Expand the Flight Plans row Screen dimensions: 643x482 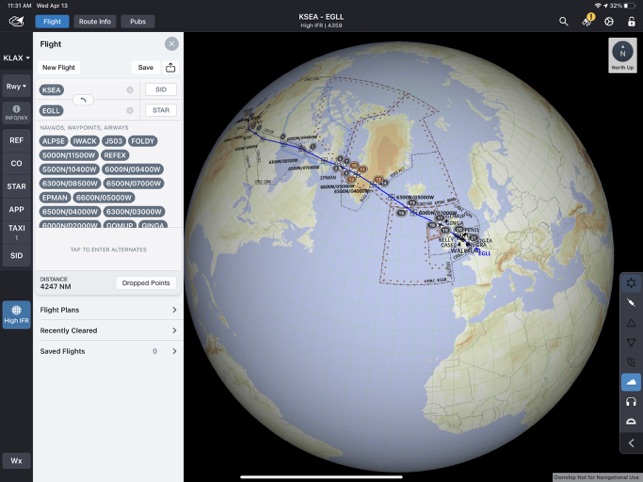pyautogui.click(x=108, y=310)
